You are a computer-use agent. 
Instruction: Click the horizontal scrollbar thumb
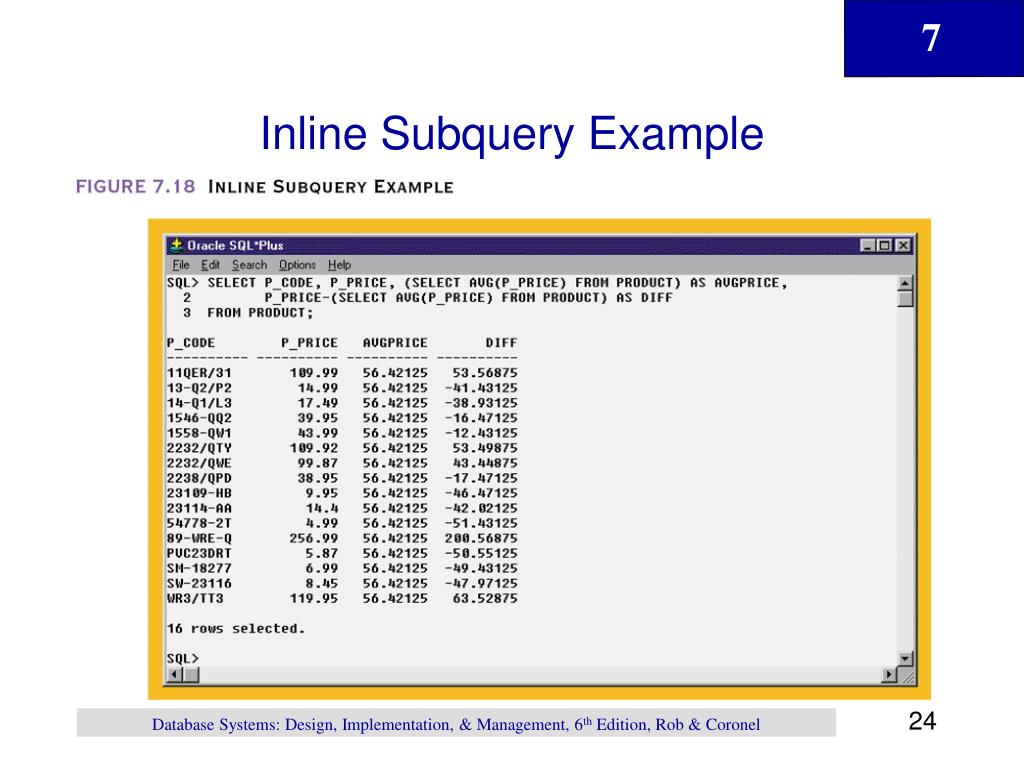tap(191, 675)
